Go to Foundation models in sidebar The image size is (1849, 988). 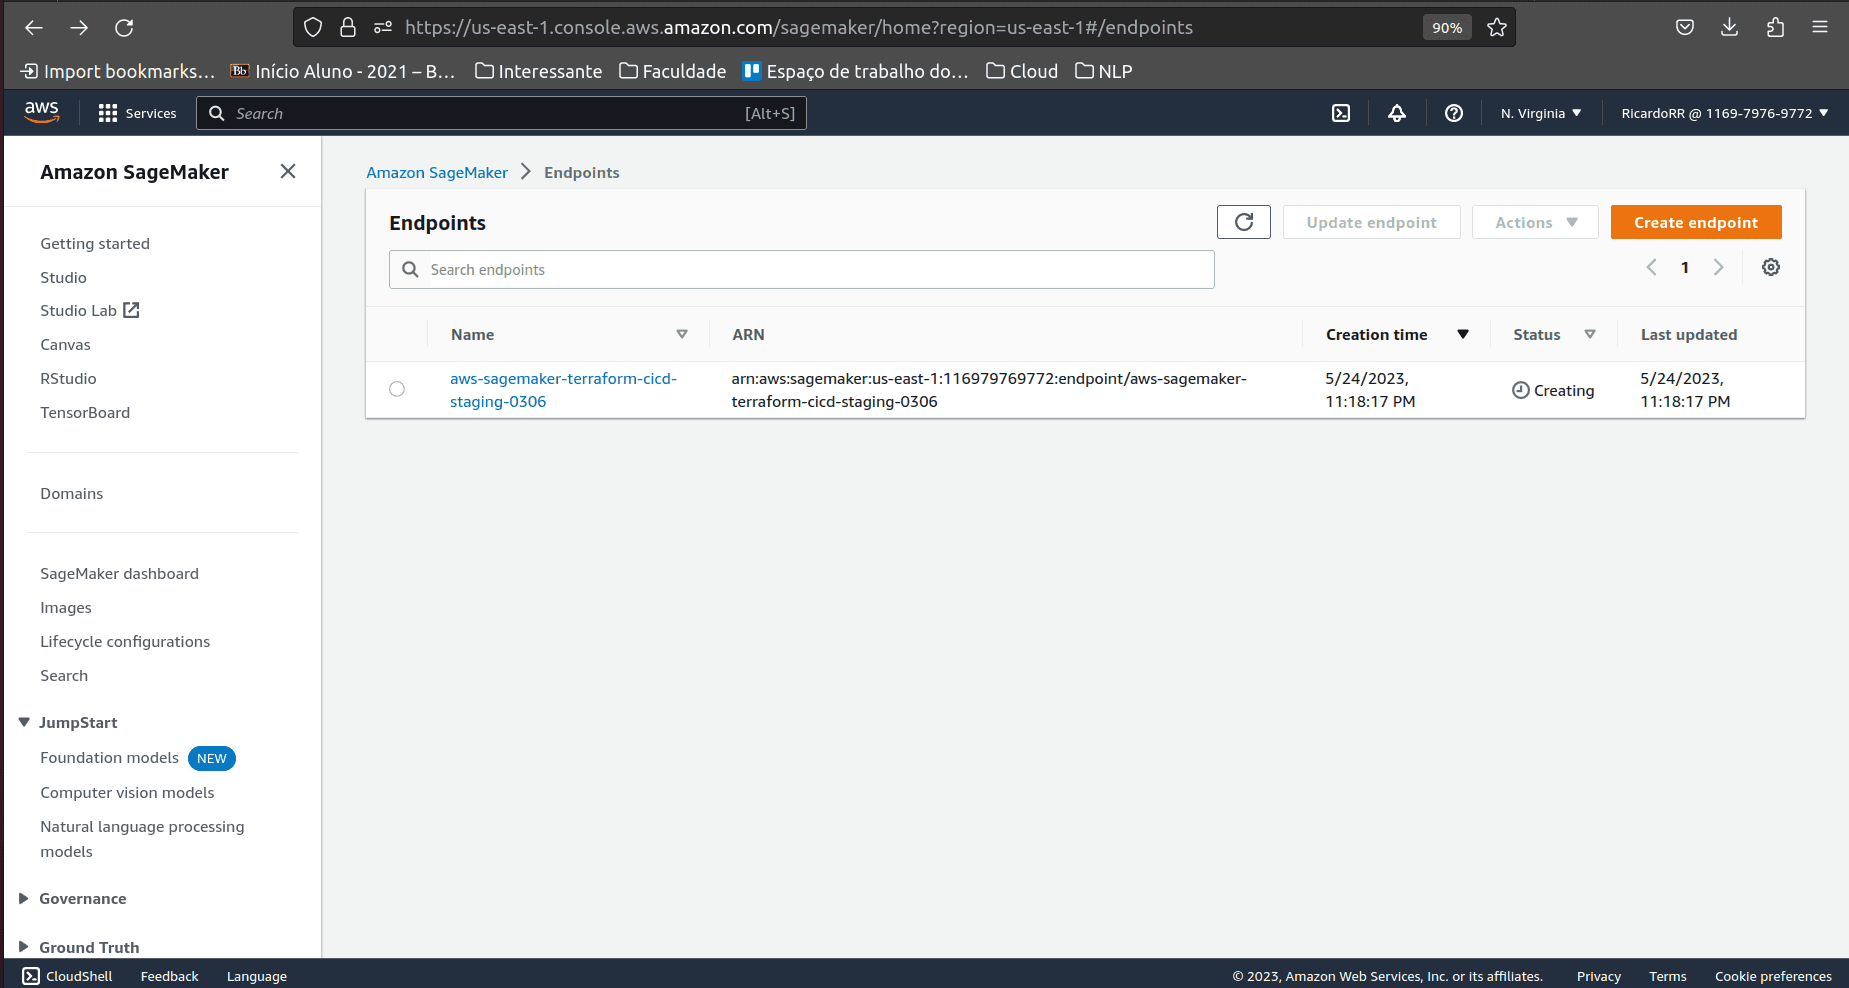click(109, 758)
